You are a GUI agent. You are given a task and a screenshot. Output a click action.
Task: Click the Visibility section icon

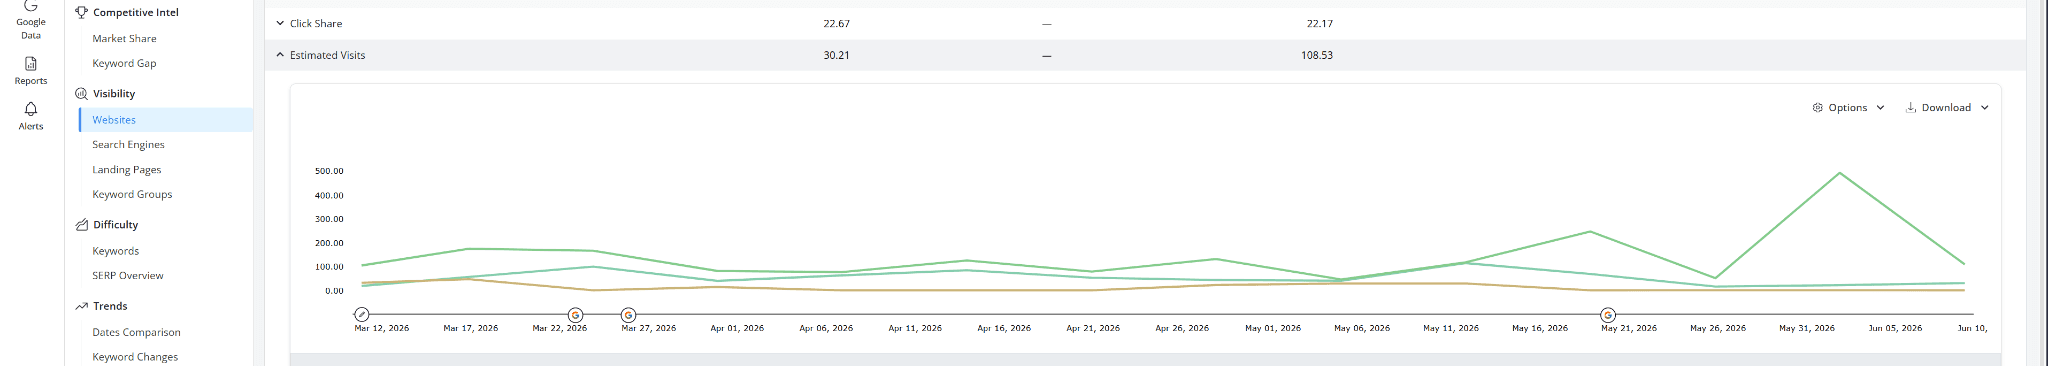tap(82, 93)
